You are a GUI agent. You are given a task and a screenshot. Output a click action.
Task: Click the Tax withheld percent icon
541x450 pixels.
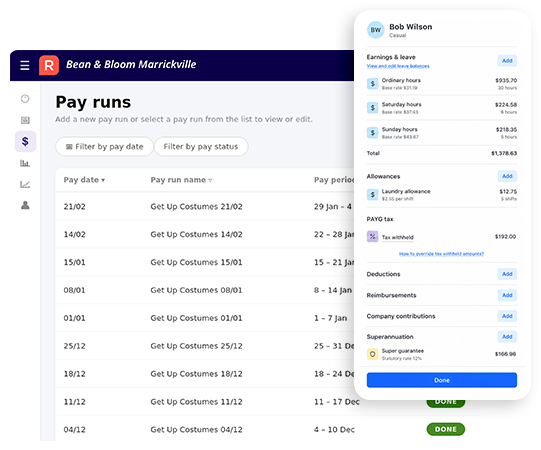point(372,236)
